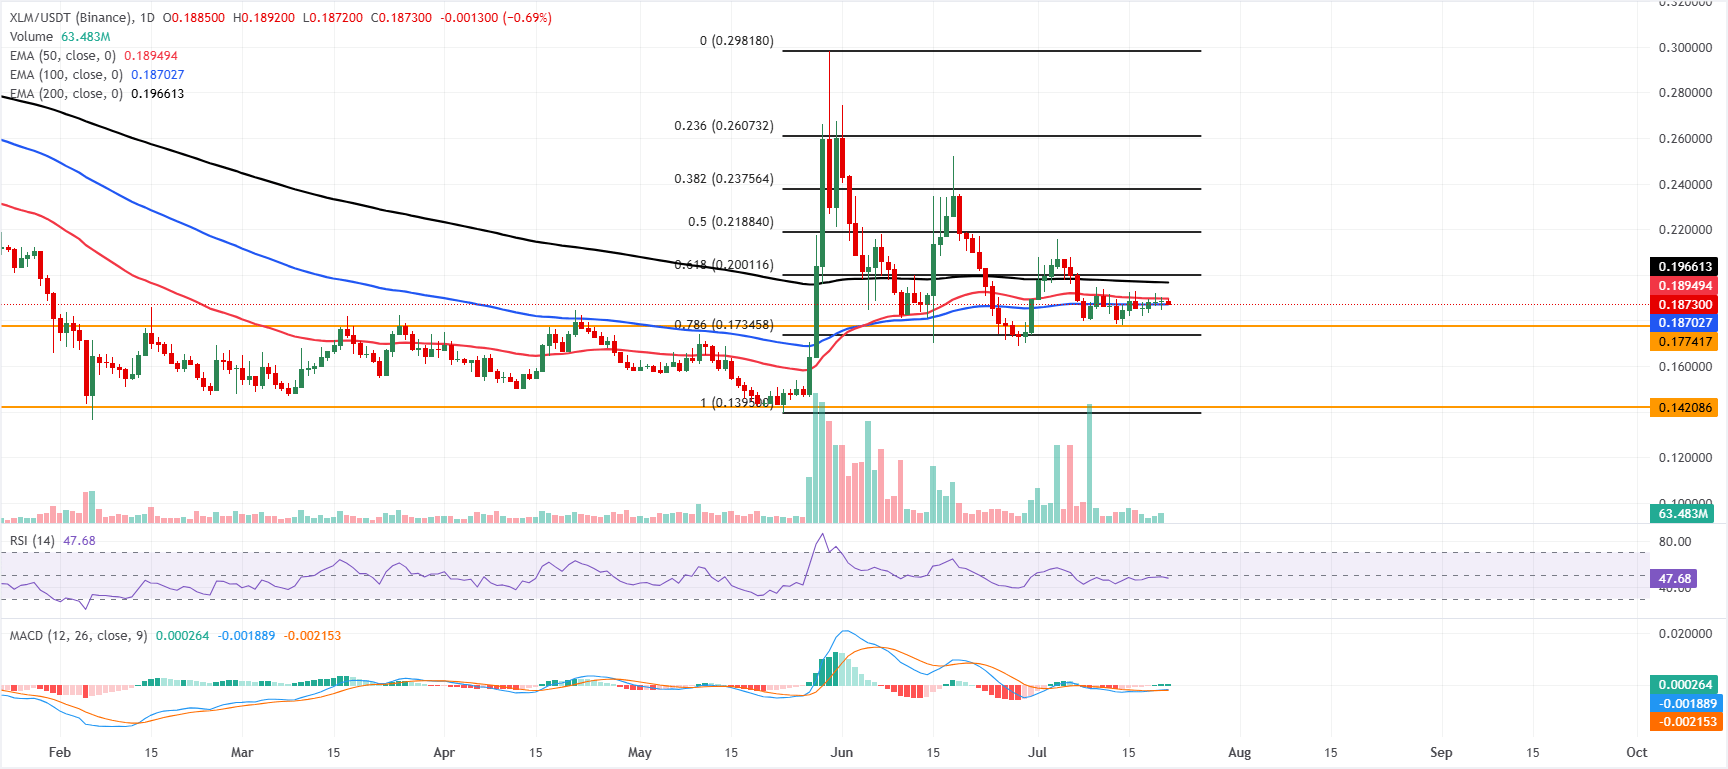Click the Apr label on time axis
The height and width of the screenshot is (769, 1728).
444,753
